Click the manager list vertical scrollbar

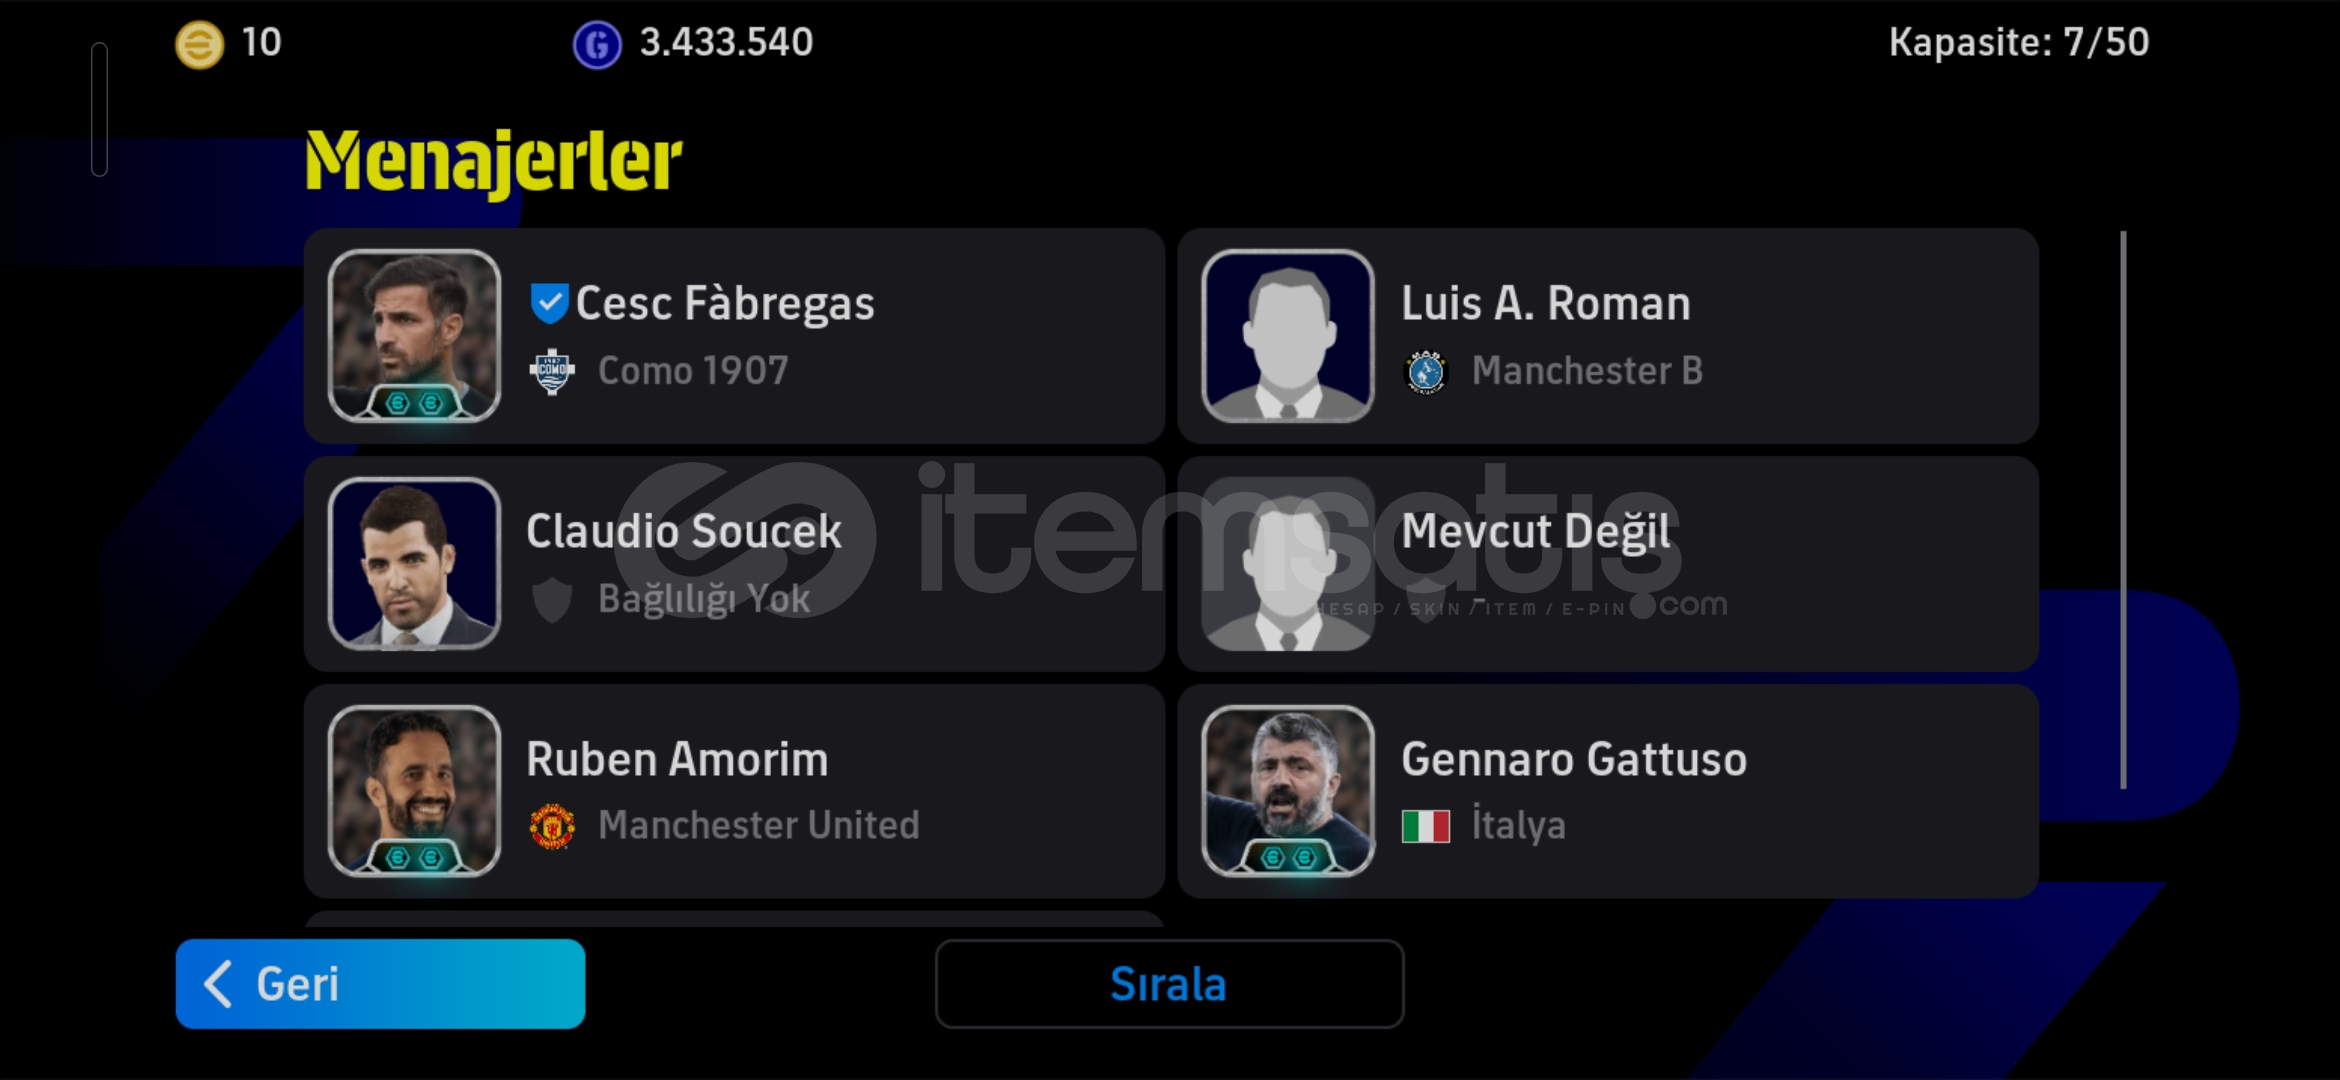coord(2123,510)
